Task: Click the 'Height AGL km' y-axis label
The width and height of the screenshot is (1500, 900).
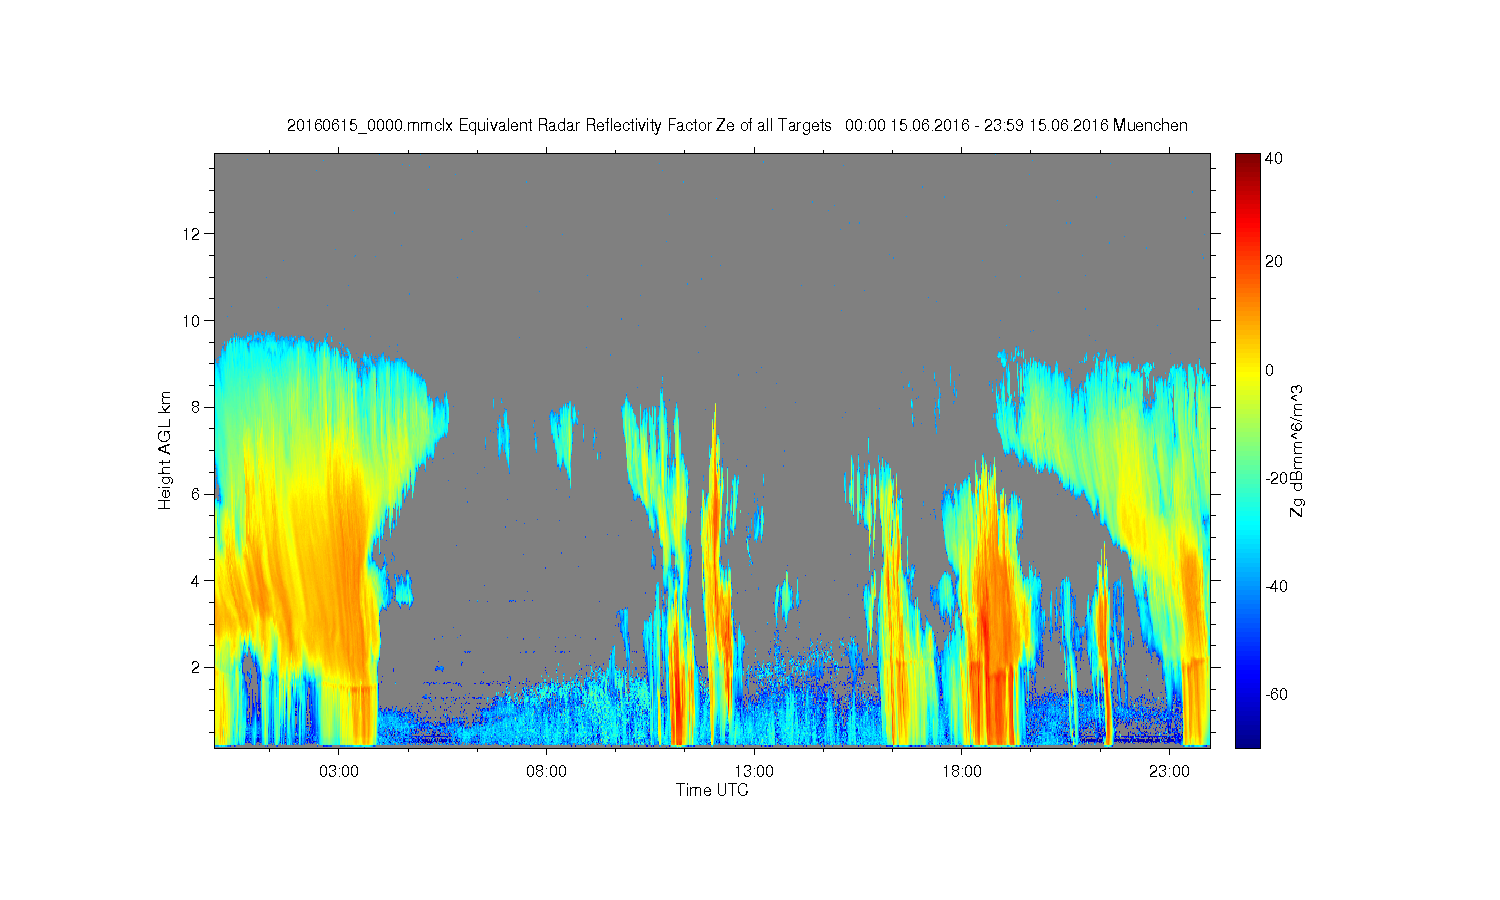Action: (165, 450)
